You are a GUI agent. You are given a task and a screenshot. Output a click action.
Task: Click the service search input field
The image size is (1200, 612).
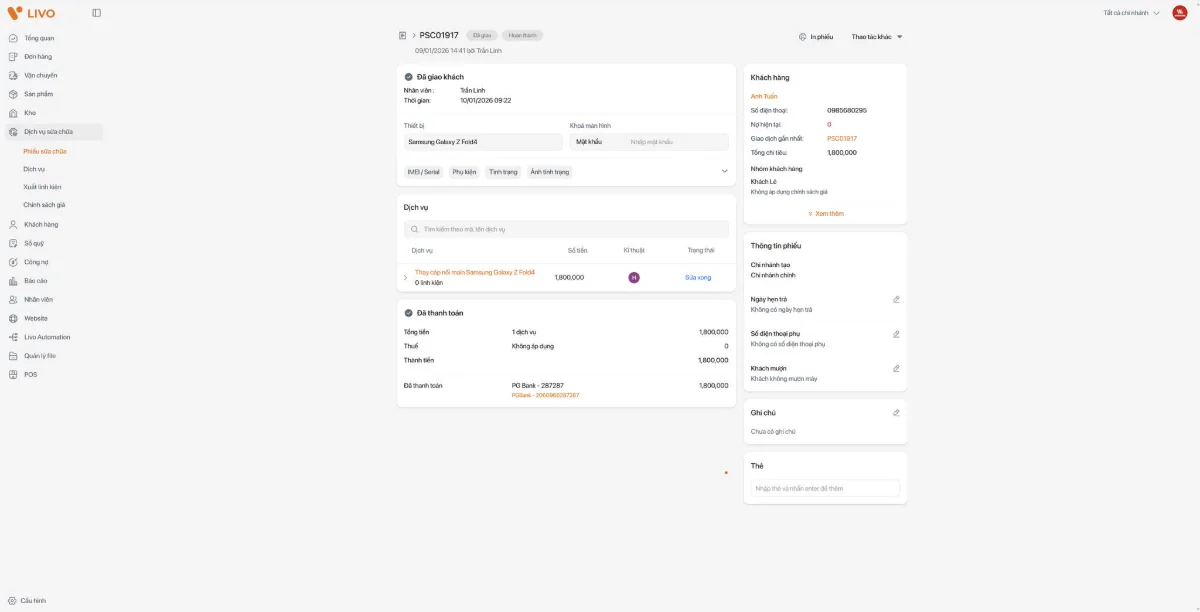566,229
